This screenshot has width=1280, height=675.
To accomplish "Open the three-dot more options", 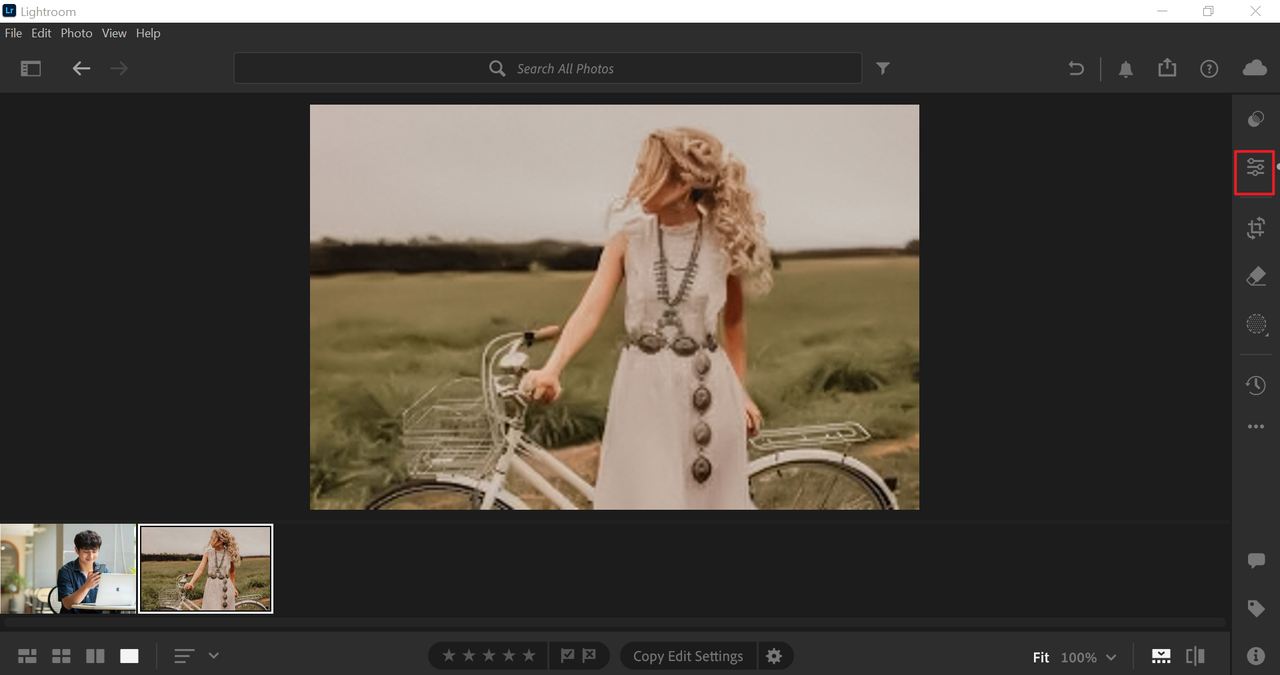I will pyautogui.click(x=1256, y=427).
